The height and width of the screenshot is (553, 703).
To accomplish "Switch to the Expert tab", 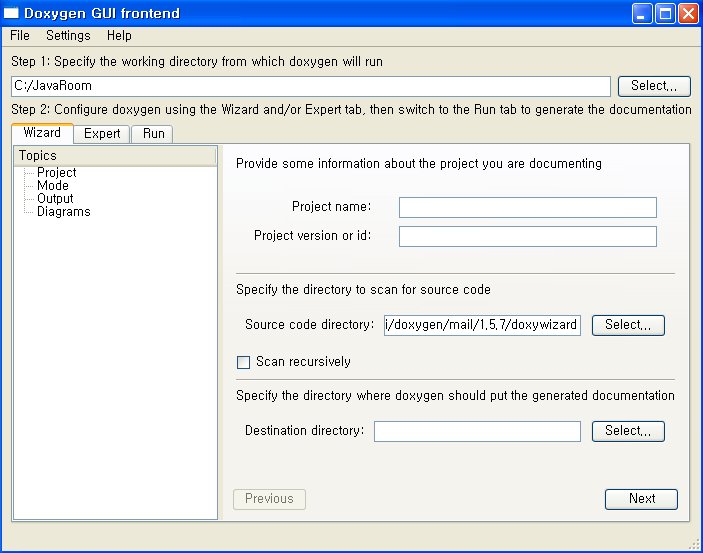I will point(102,134).
